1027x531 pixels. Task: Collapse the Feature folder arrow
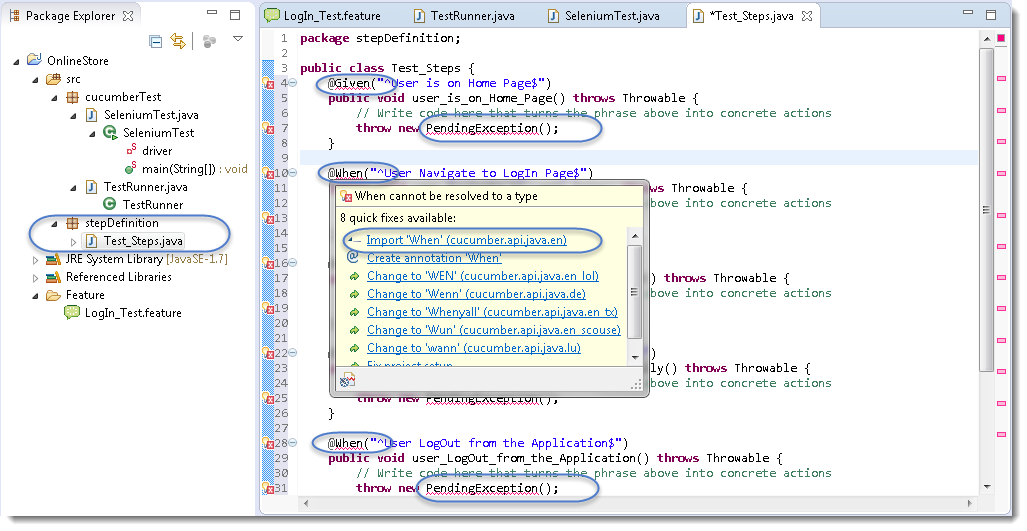35,296
